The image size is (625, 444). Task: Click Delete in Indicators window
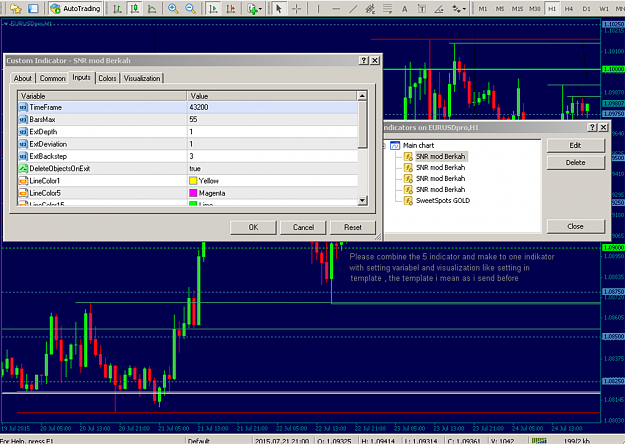(575, 163)
